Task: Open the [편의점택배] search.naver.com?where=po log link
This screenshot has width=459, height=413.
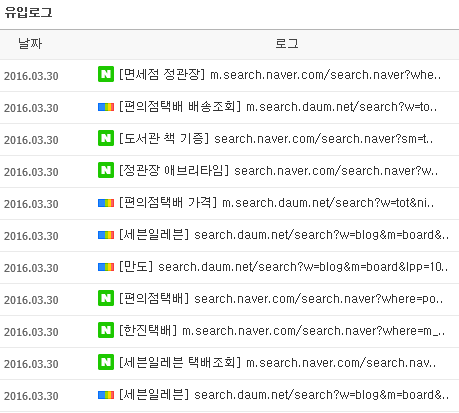Action: 281,298
